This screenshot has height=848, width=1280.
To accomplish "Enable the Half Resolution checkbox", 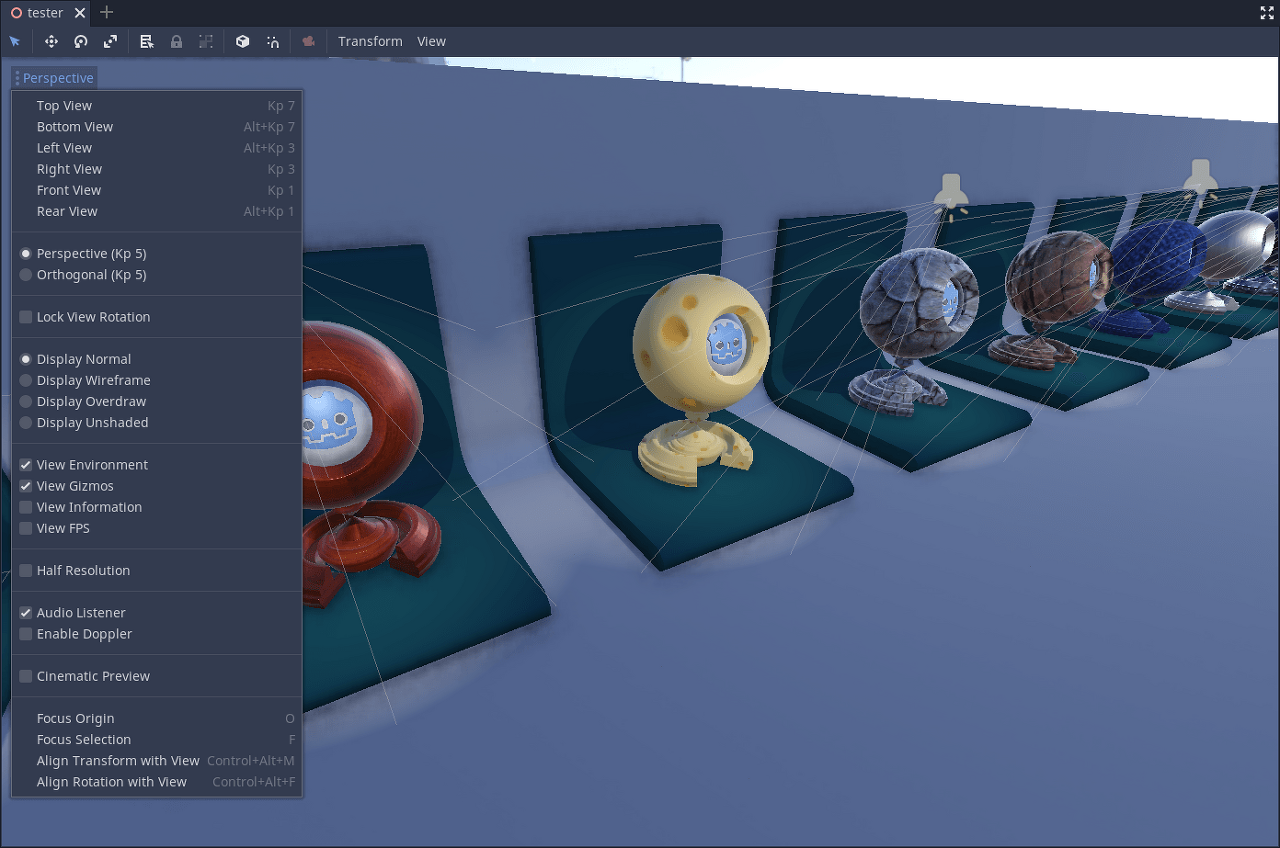I will (x=157, y=570).
